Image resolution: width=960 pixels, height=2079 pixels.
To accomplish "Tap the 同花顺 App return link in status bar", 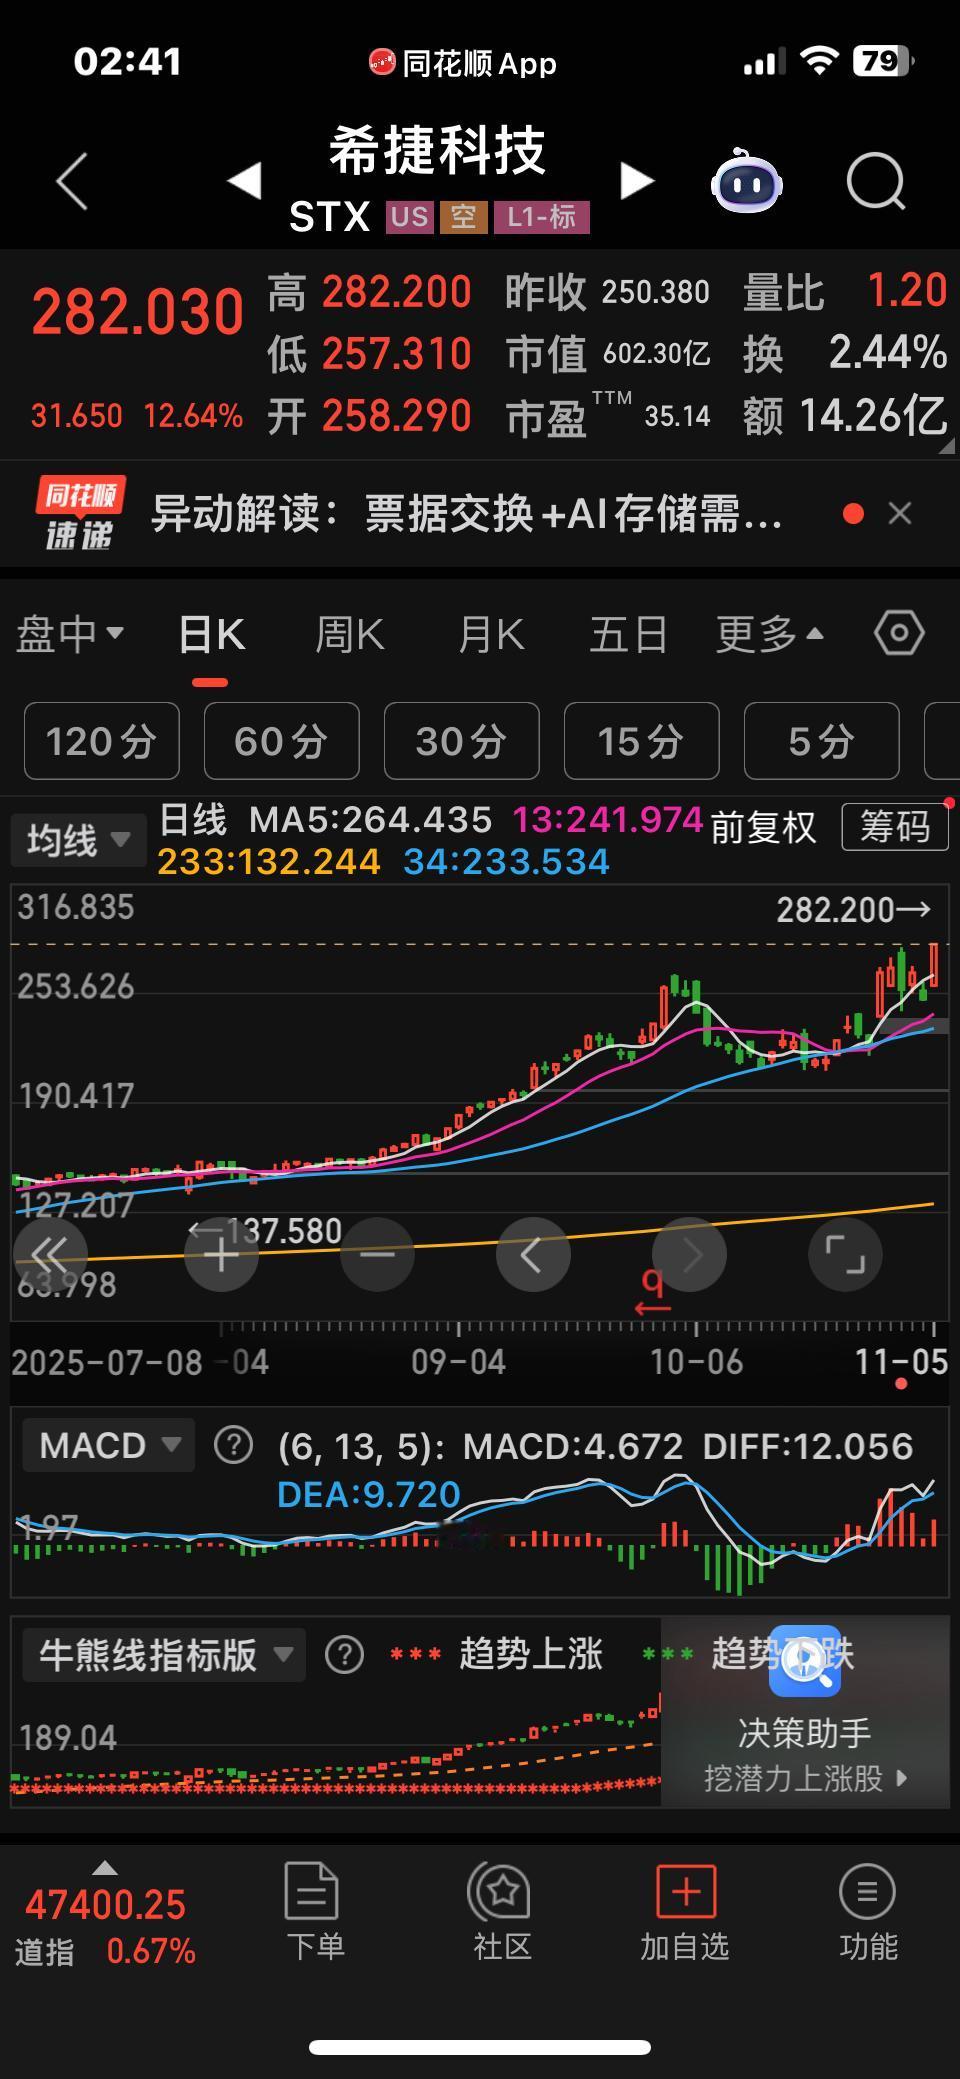I will 462,64.
